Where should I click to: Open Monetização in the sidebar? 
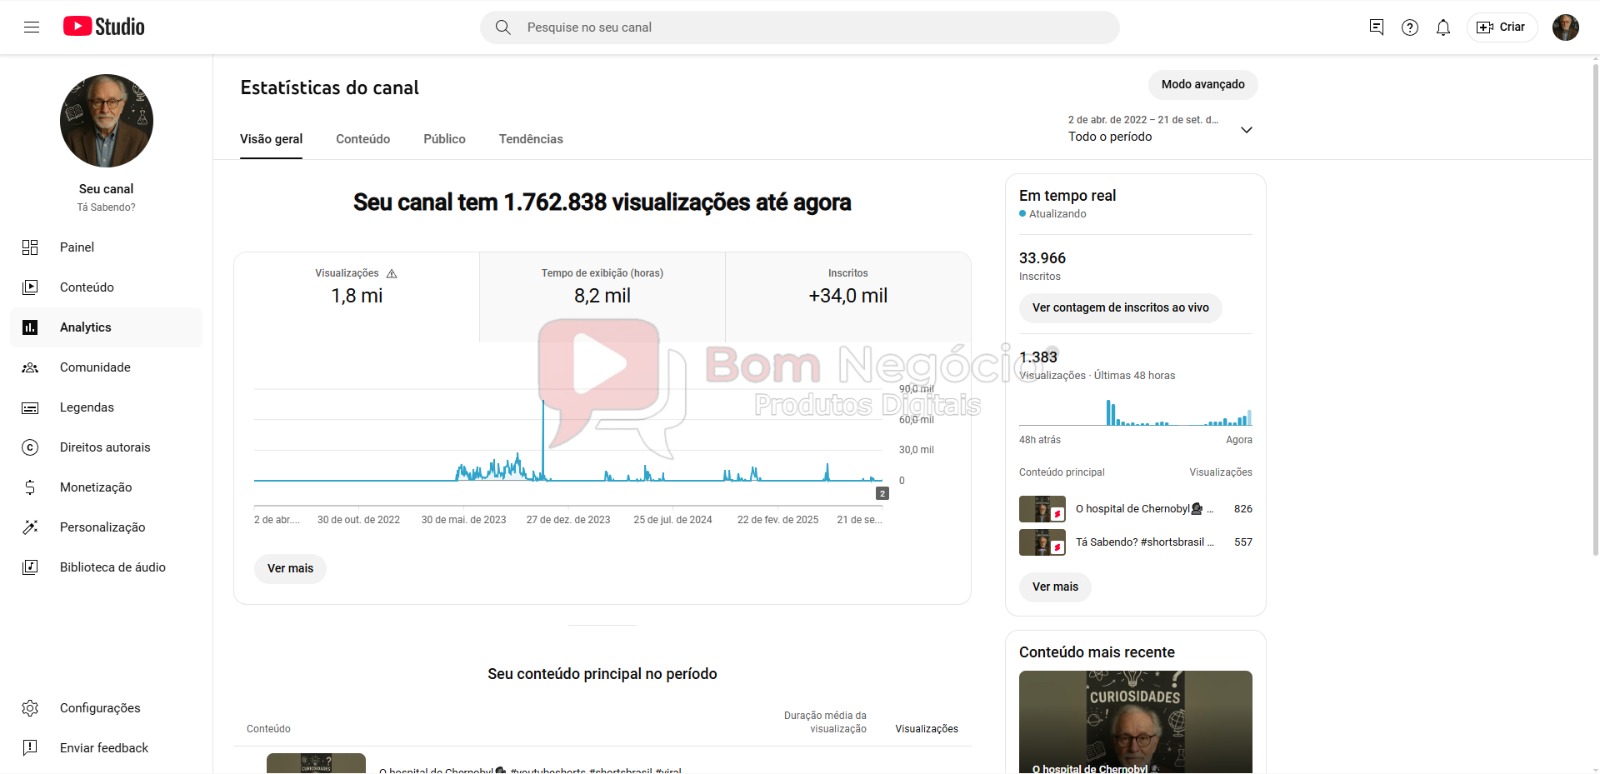coord(96,487)
